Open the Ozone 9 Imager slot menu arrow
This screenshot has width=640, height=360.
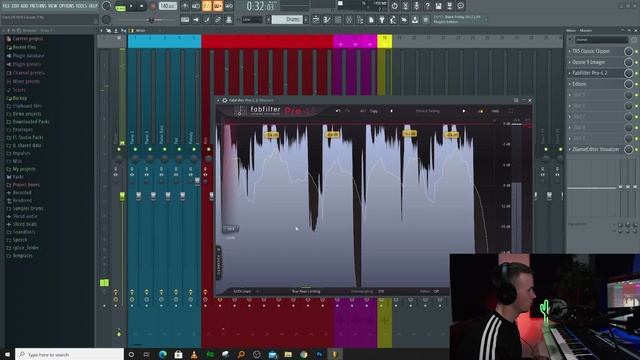pyautogui.click(x=570, y=62)
